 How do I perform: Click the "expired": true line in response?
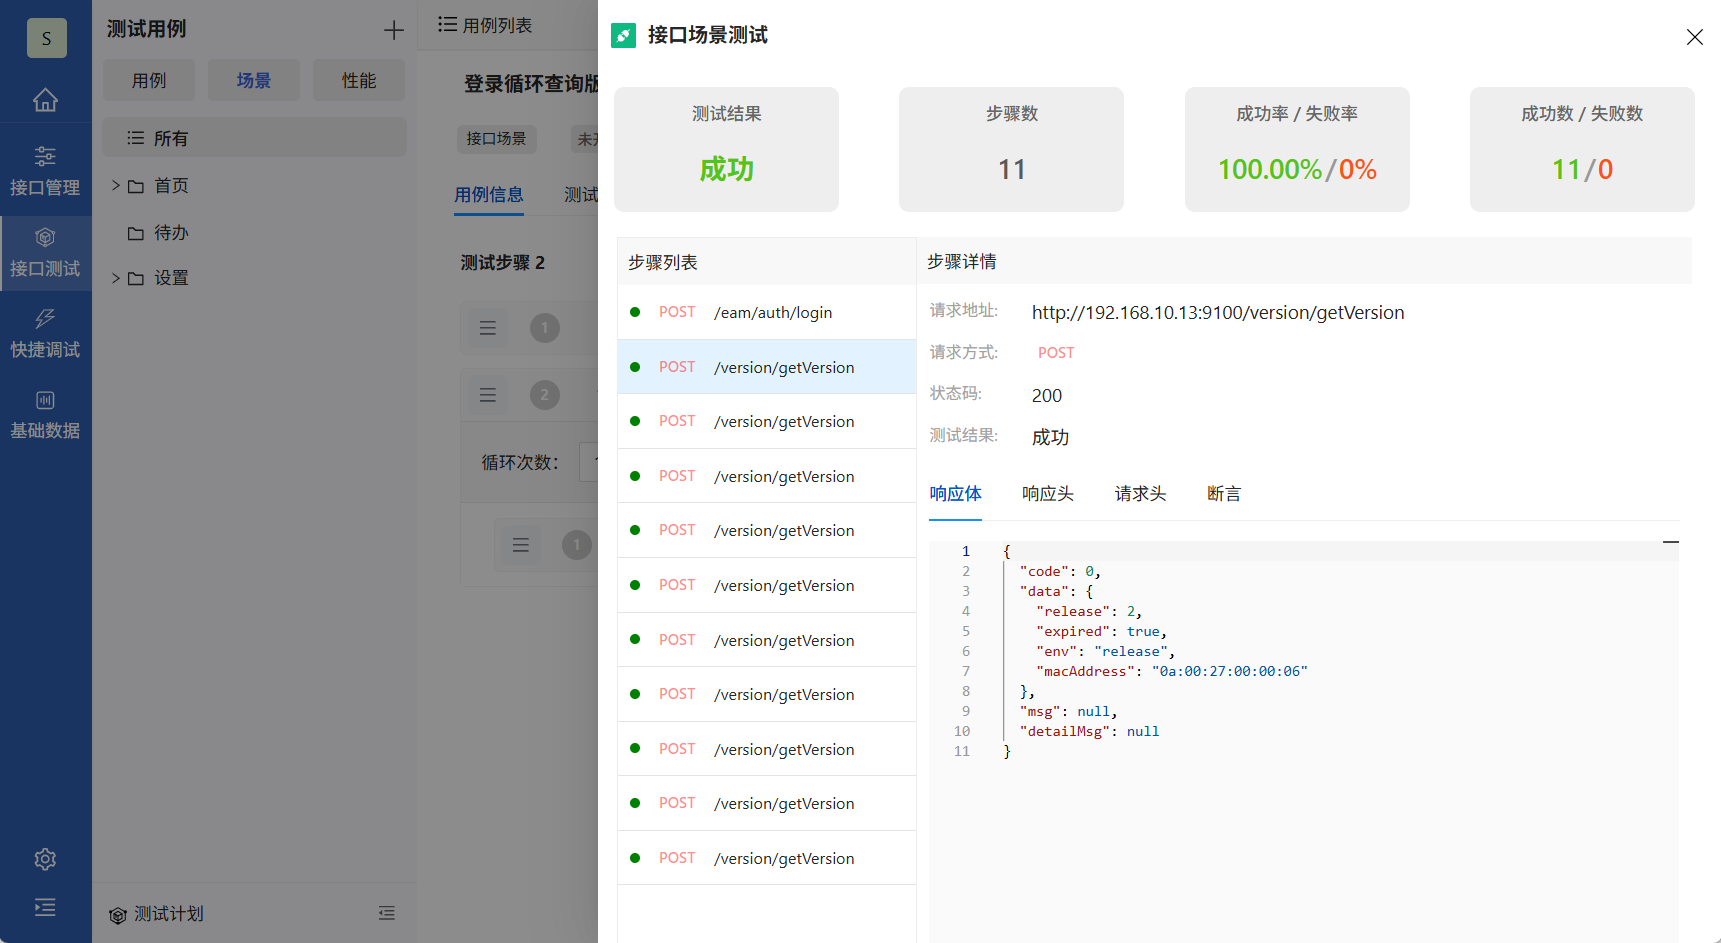1101,631
